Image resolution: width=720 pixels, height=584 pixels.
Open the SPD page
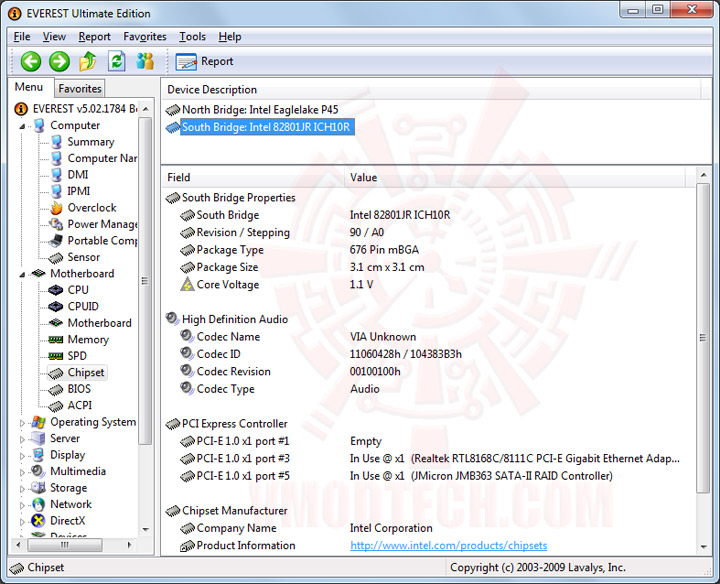[x=77, y=356]
